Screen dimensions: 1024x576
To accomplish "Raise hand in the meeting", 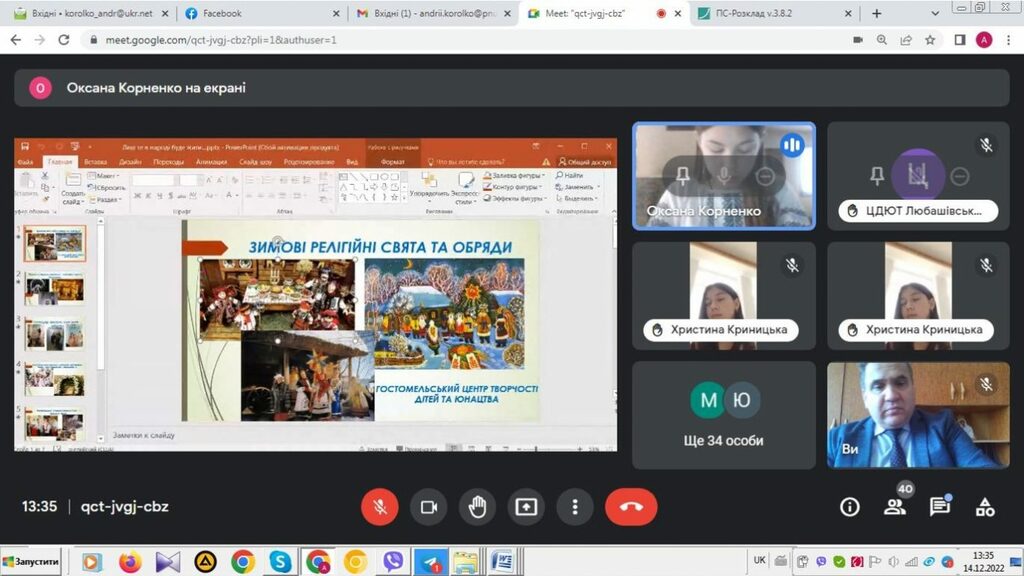I will [477, 507].
